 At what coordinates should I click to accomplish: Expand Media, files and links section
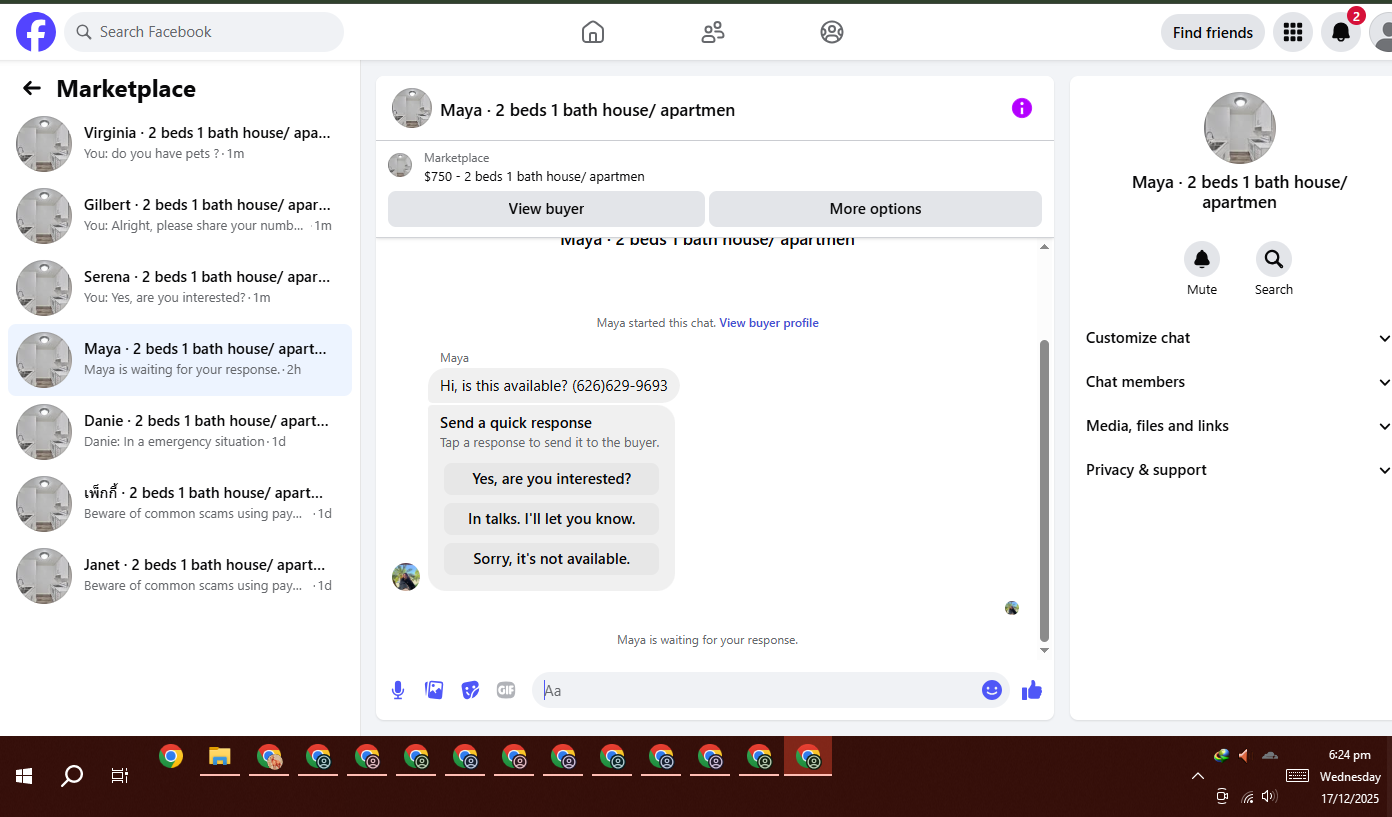(x=1238, y=426)
